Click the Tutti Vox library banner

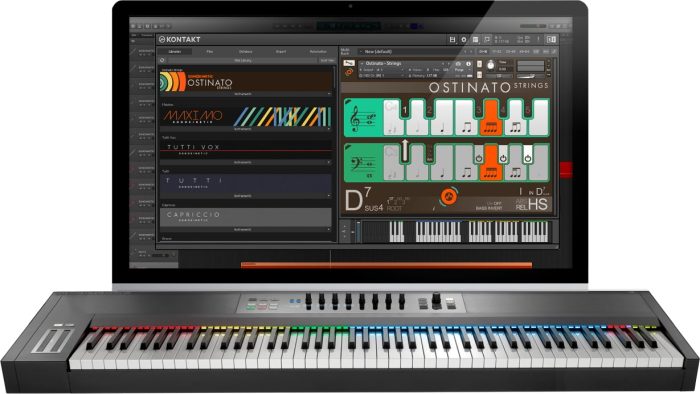246,149
